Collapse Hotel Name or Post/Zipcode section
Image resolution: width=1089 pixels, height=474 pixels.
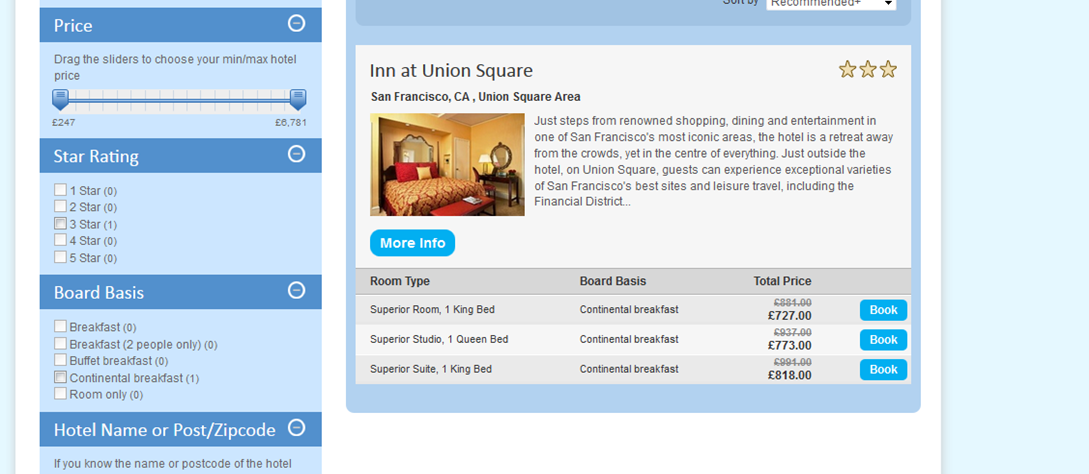click(x=296, y=428)
